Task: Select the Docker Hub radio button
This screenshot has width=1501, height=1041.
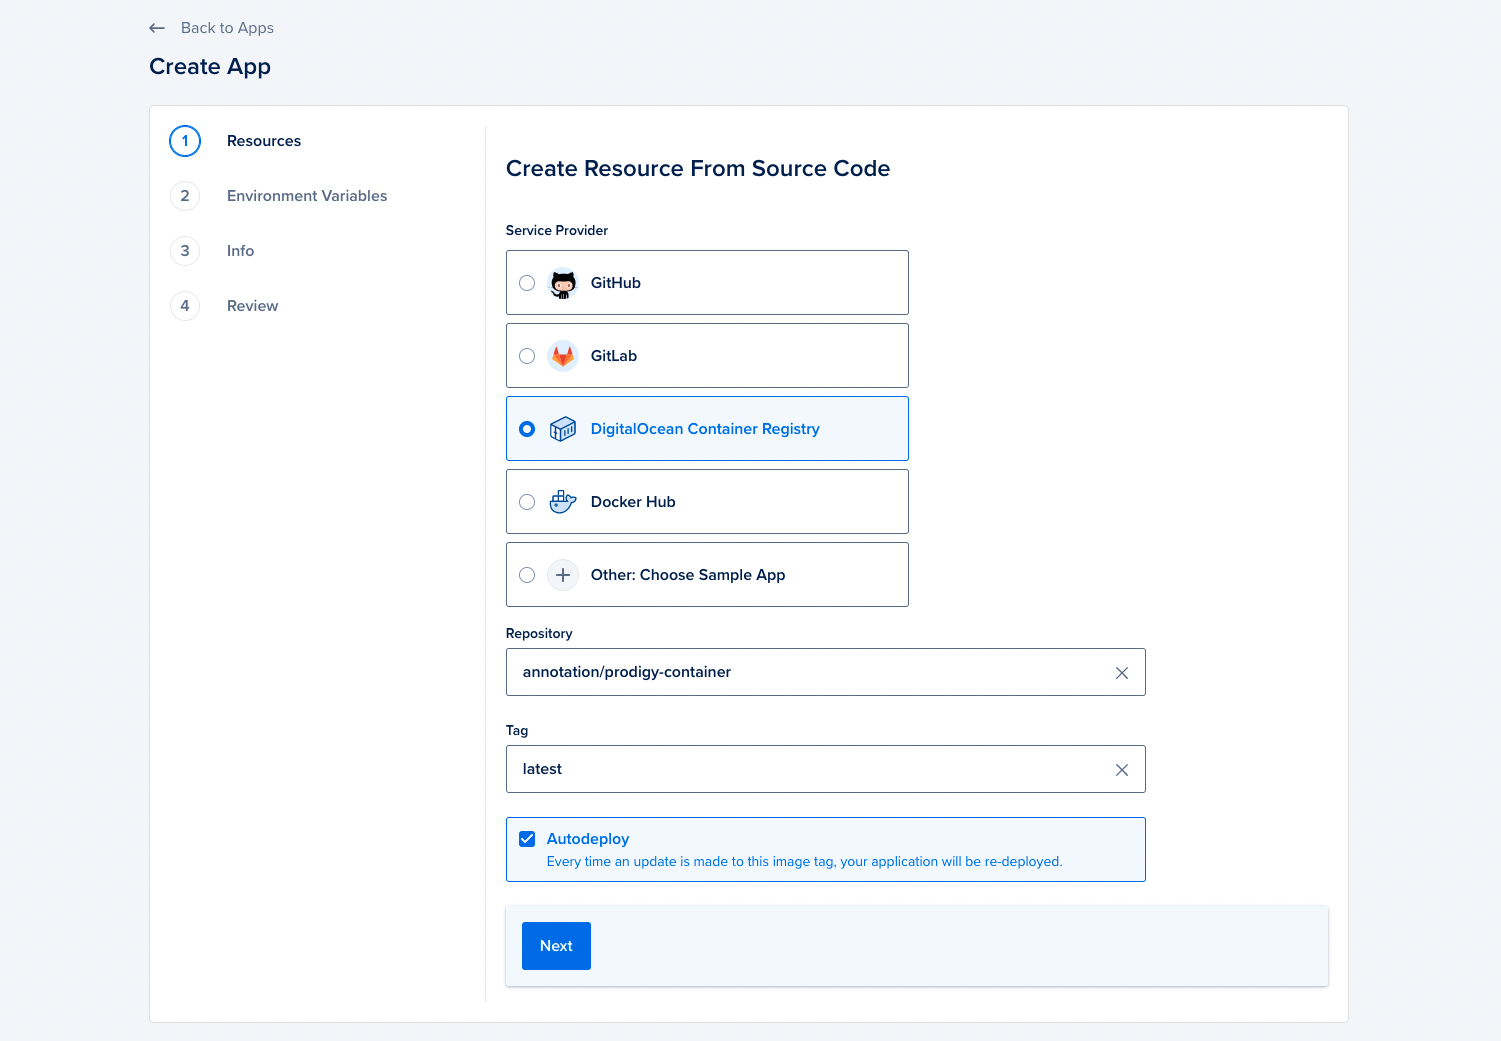Action: pos(527,502)
